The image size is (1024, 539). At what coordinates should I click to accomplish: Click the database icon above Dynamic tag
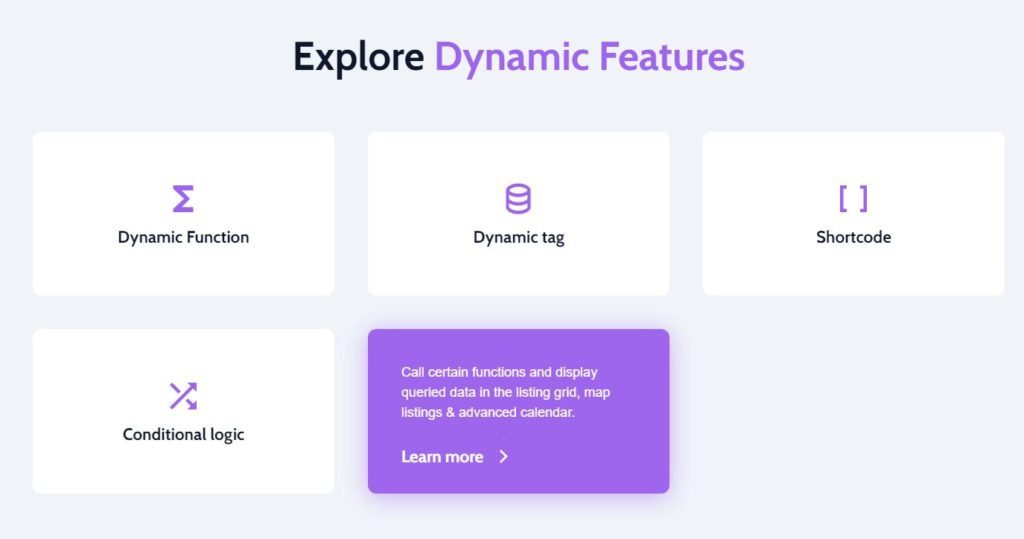[518, 199]
